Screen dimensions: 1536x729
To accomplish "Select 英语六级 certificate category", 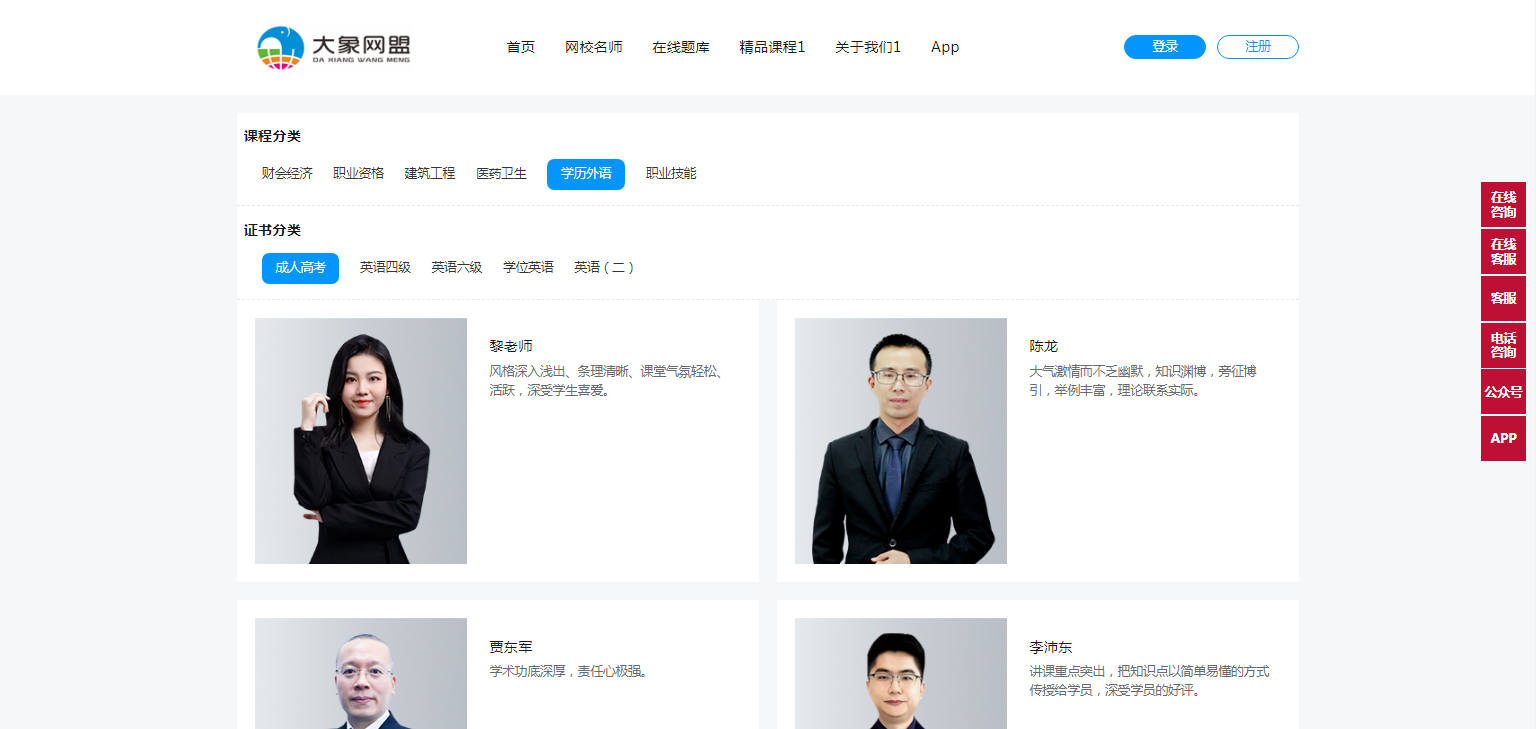I will pos(457,268).
